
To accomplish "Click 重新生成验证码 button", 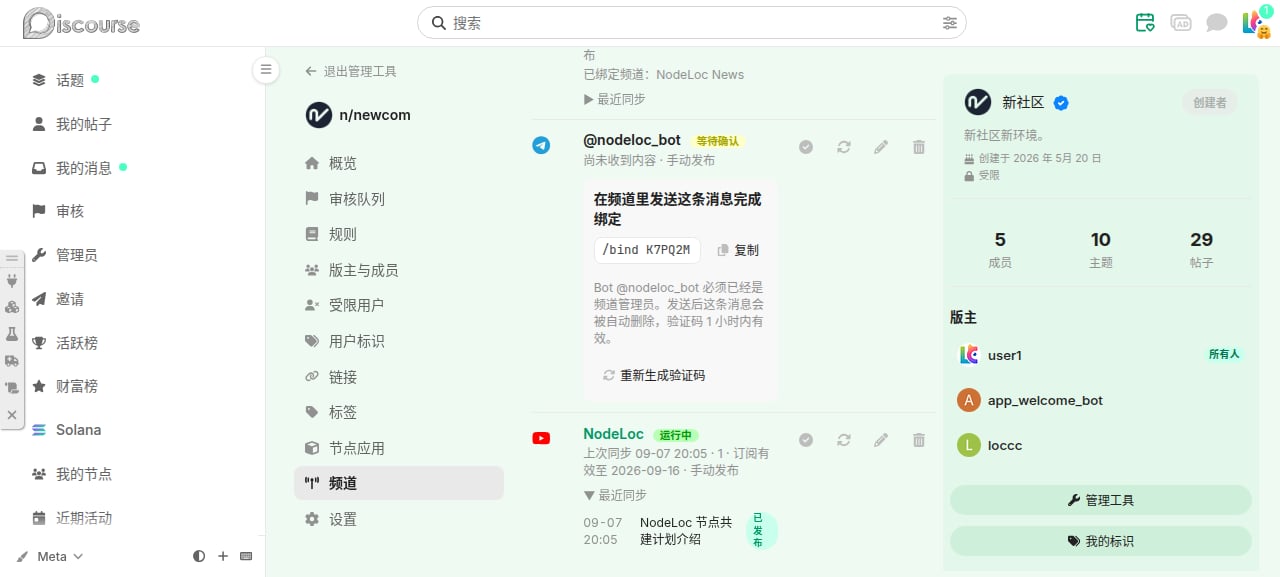I will click(x=654, y=376).
